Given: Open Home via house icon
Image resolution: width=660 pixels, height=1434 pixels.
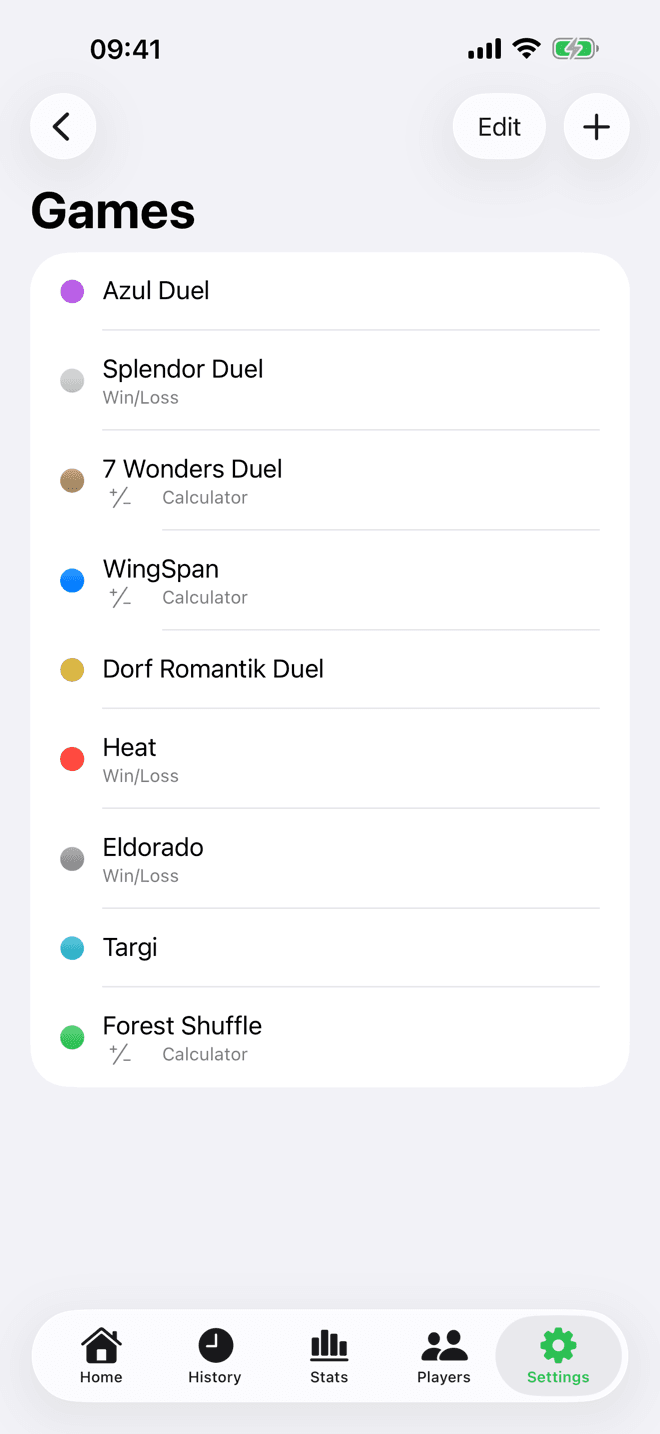Looking at the screenshot, I should click(x=101, y=1356).
